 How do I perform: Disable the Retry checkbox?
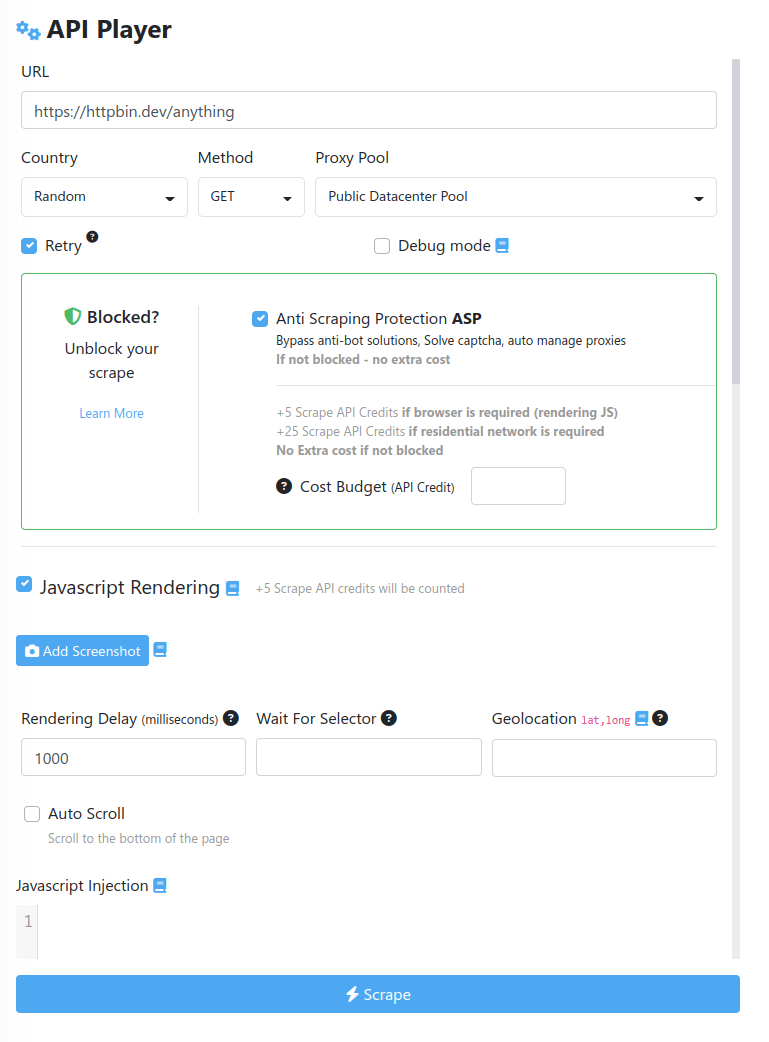[29, 245]
